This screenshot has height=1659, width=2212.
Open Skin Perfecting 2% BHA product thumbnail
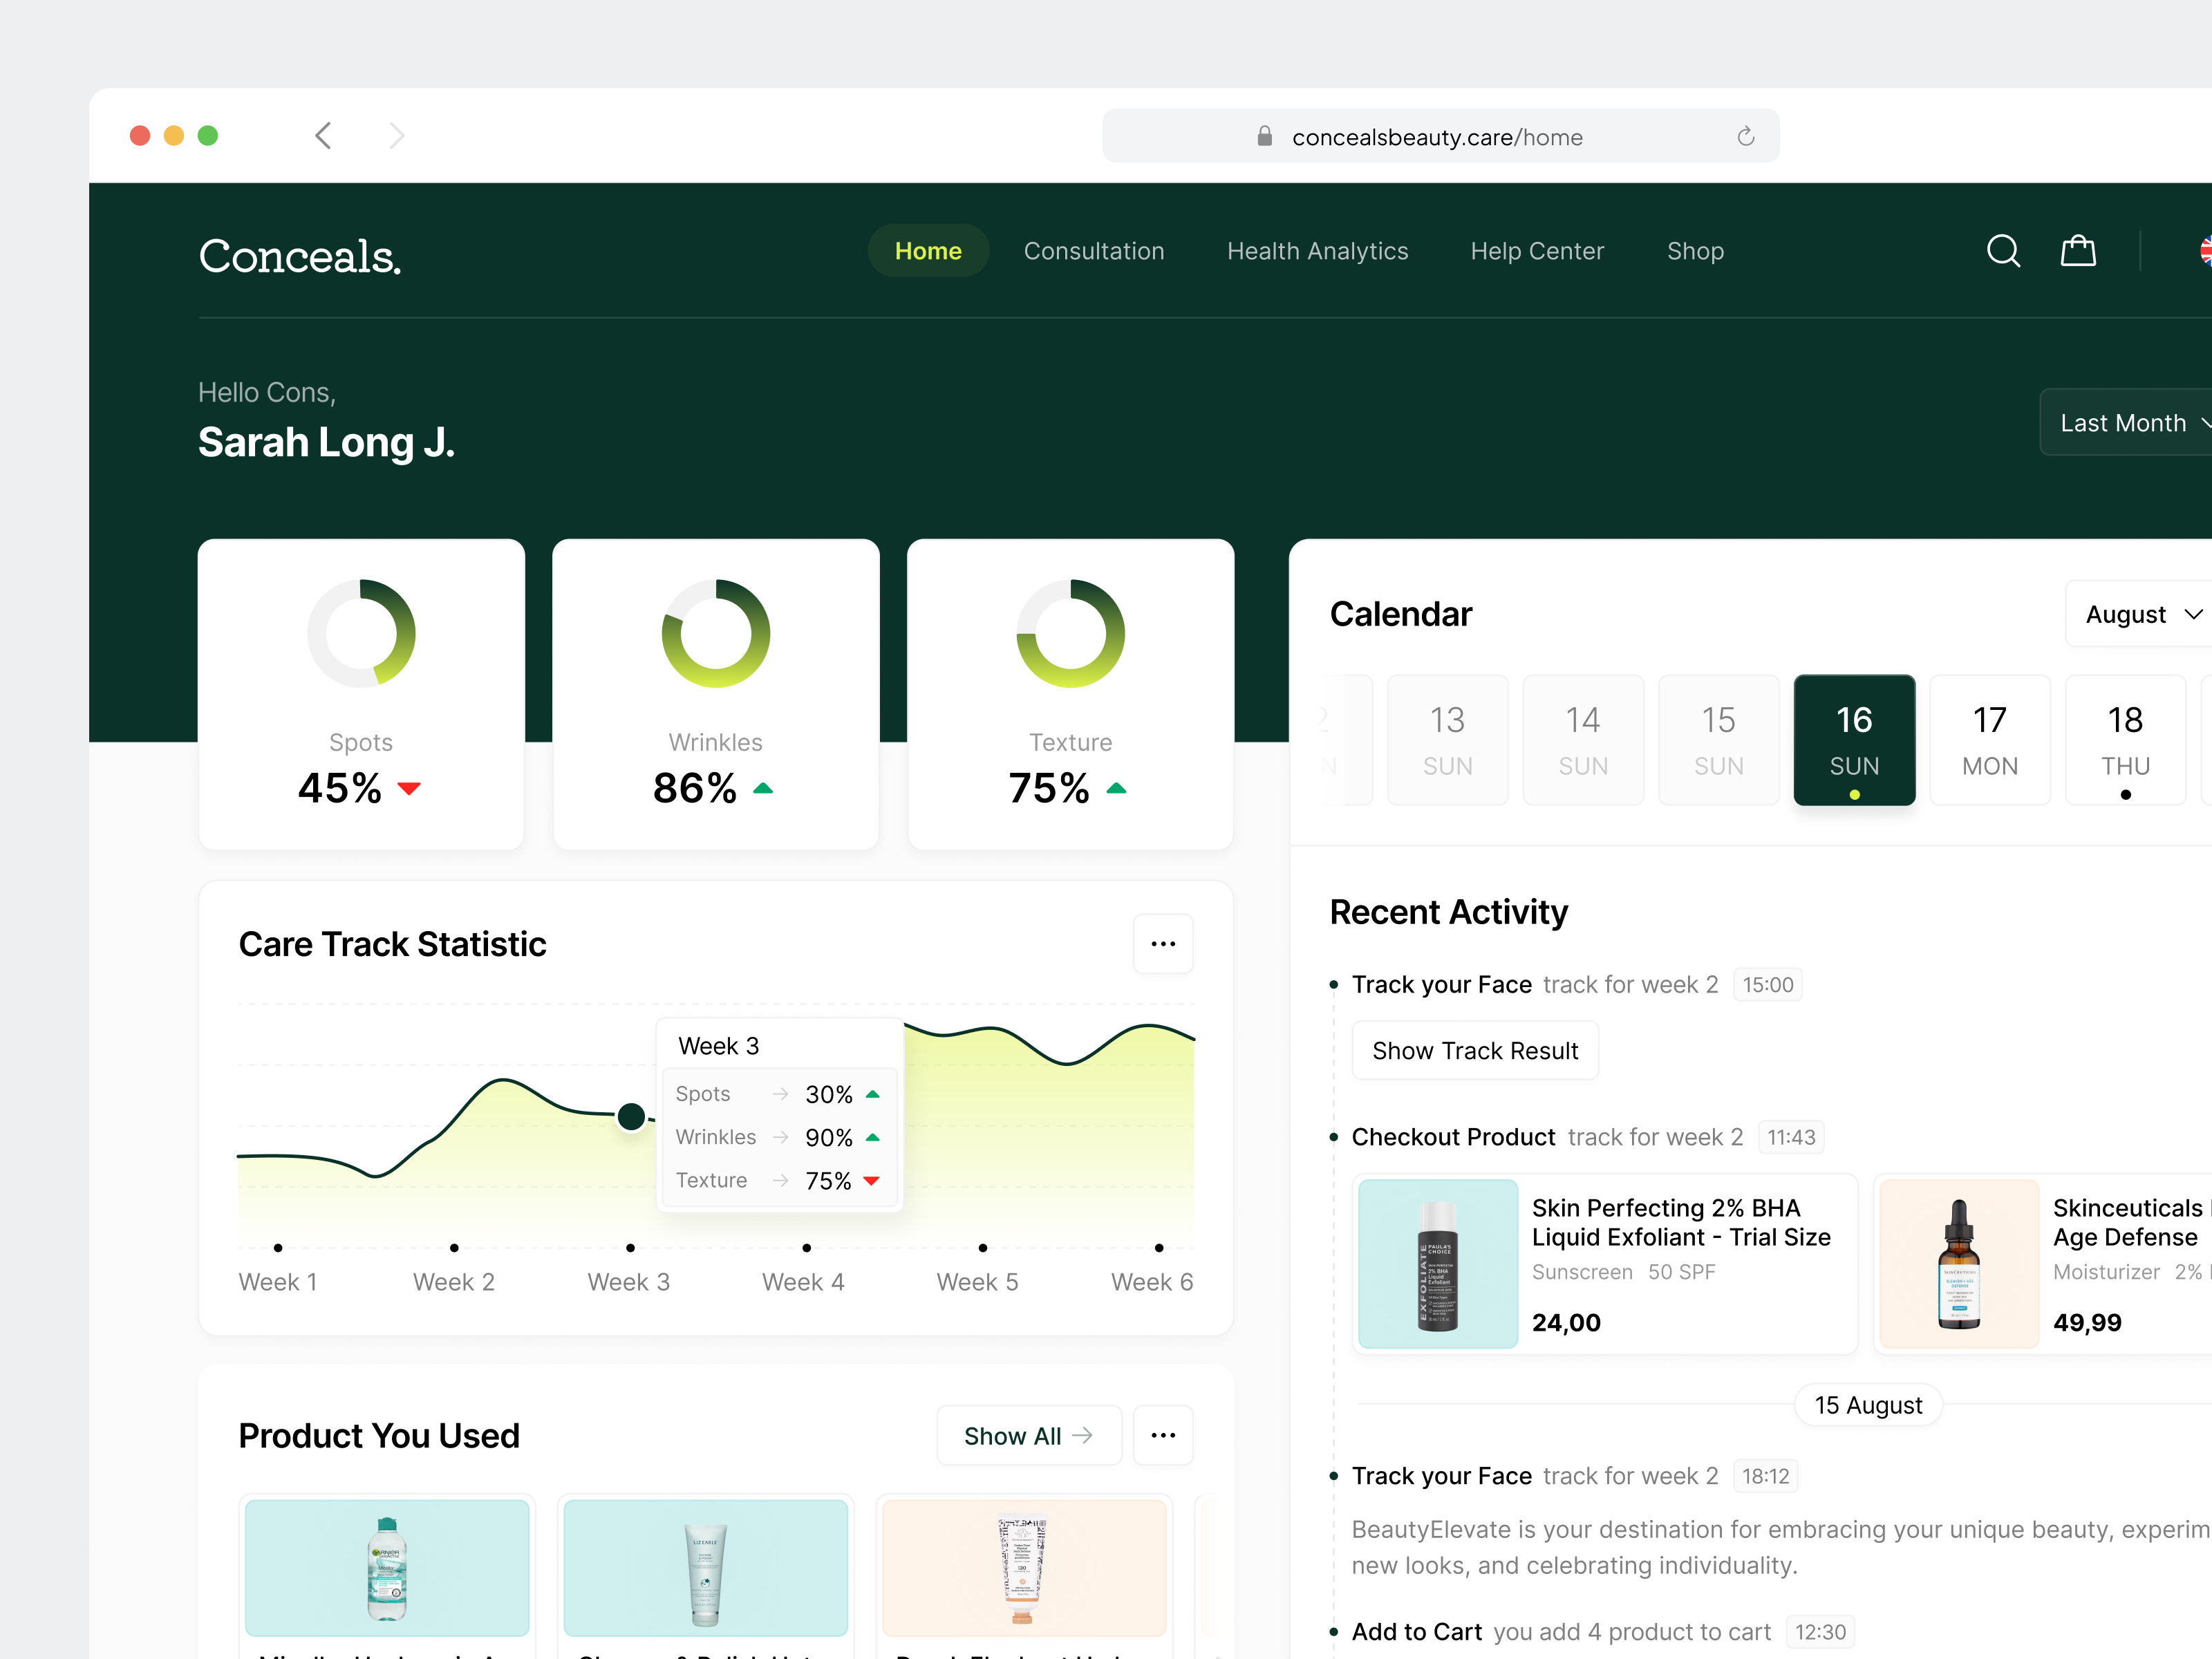pyautogui.click(x=1438, y=1264)
